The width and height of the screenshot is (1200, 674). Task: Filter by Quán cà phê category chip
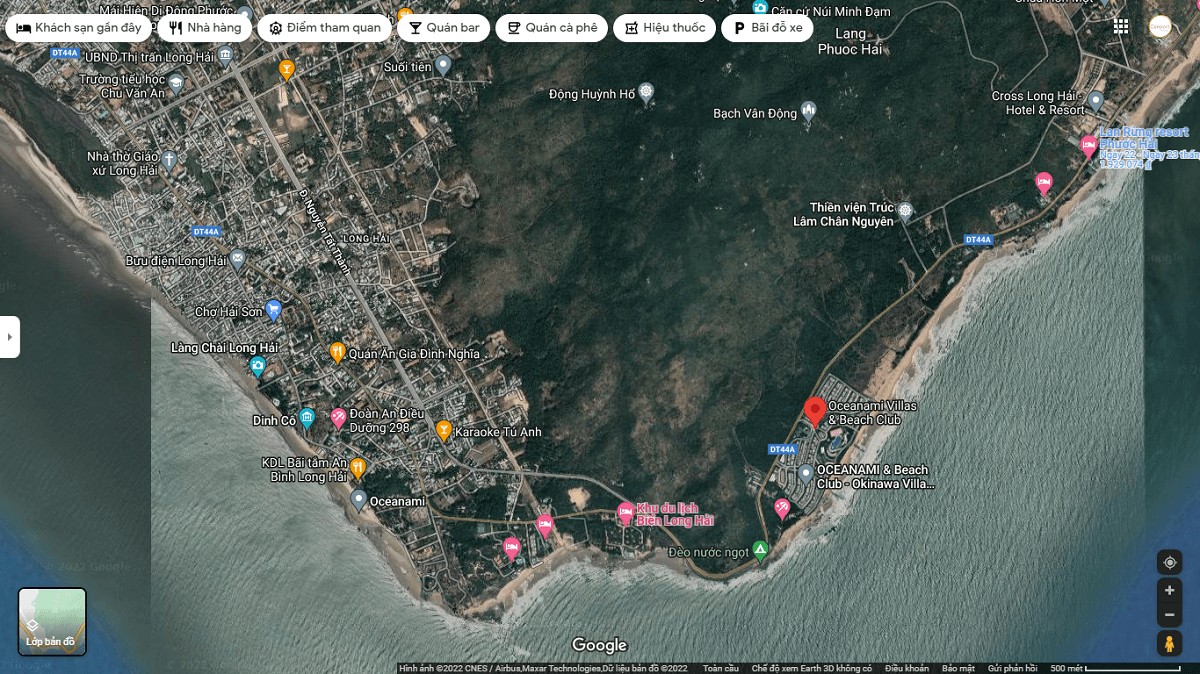coord(552,28)
